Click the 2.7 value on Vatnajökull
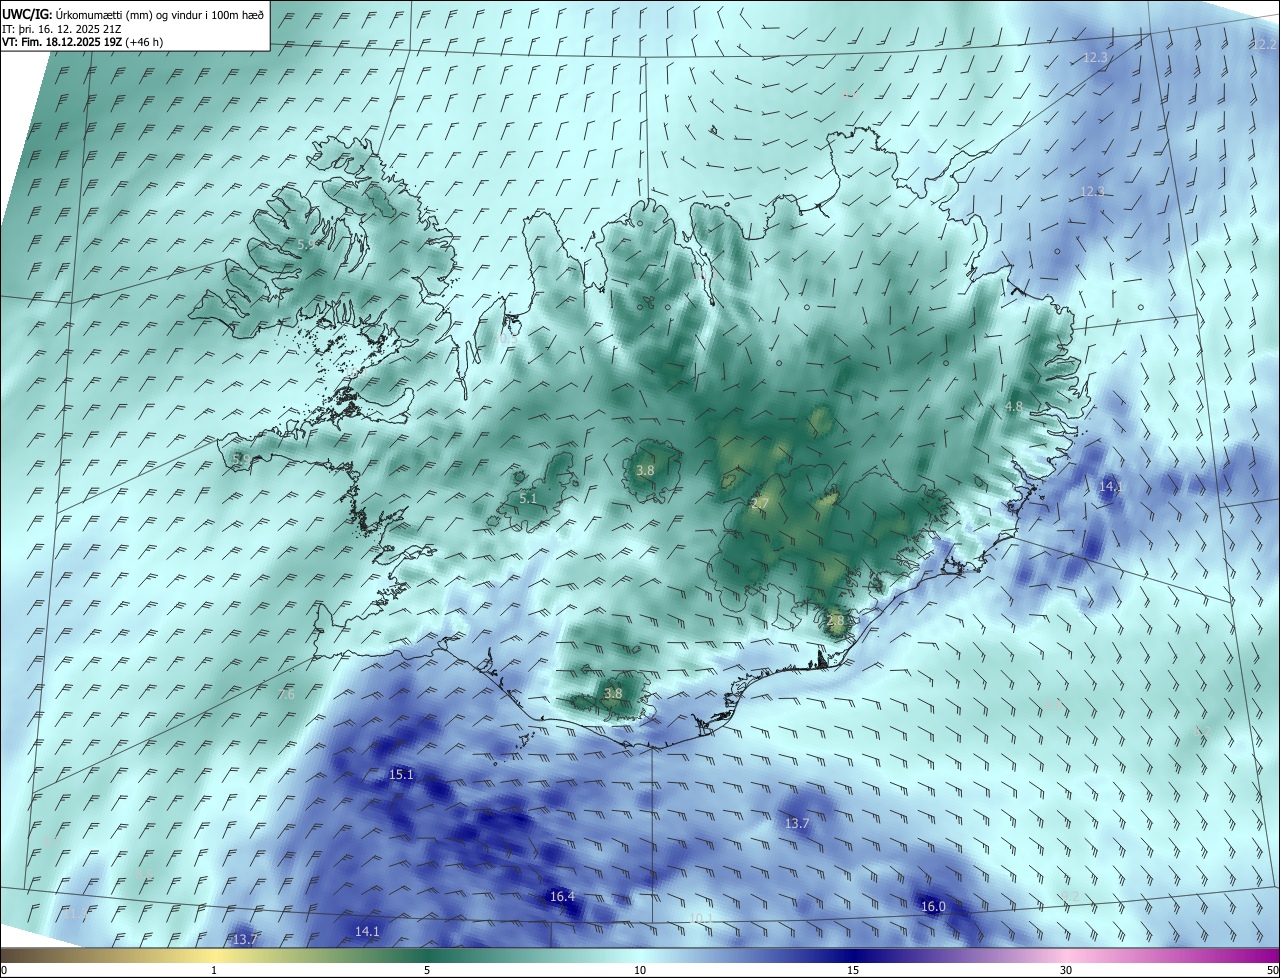Image resolution: width=1280 pixels, height=978 pixels. click(x=760, y=503)
